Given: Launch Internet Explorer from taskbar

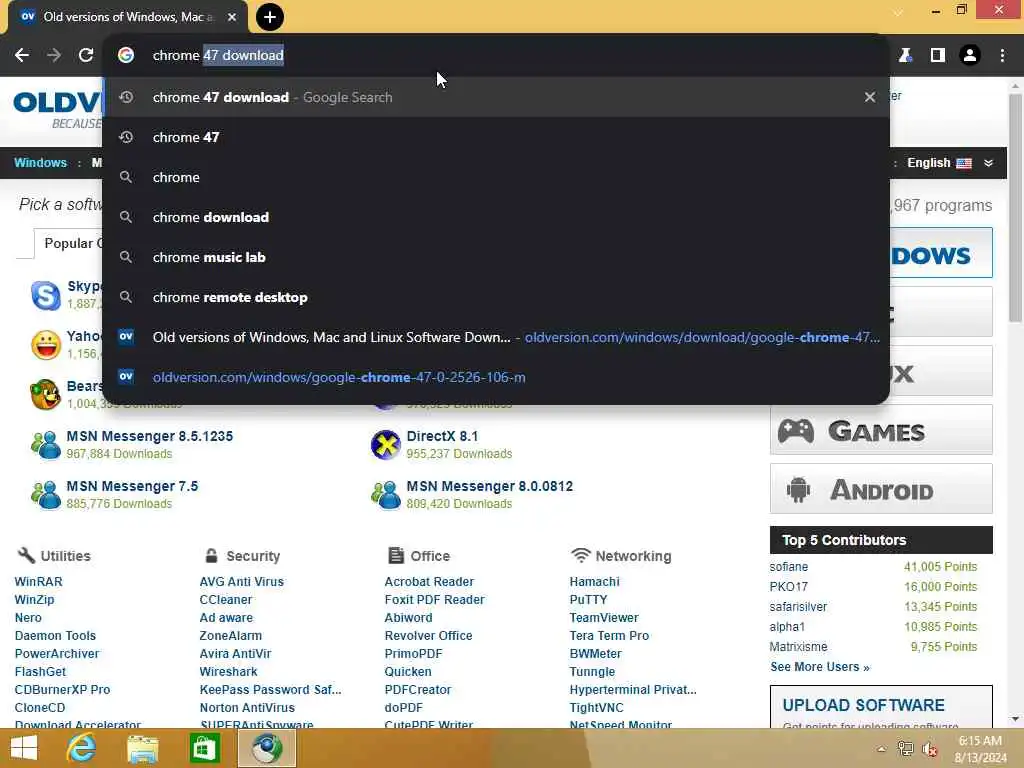Looking at the screenshot, I should 82,748.
